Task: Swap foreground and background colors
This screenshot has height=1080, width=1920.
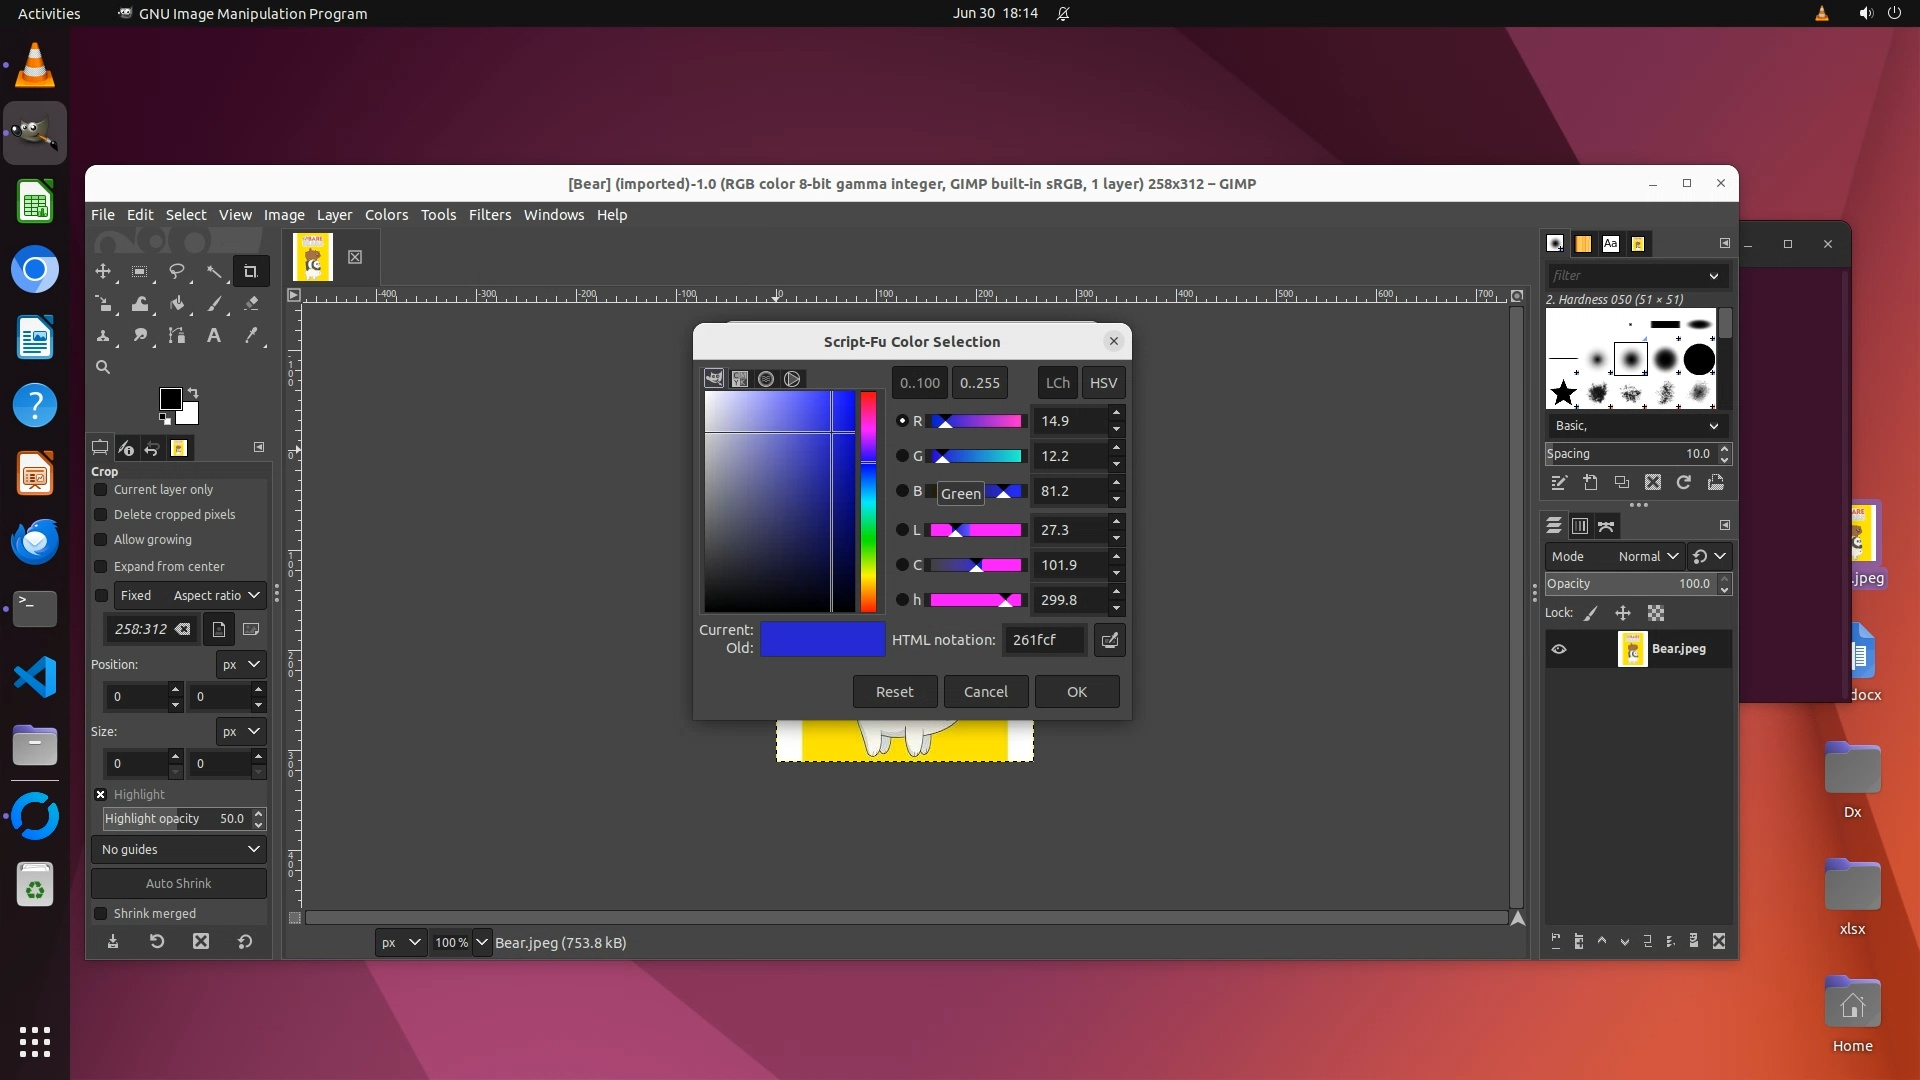Action: 193,392
